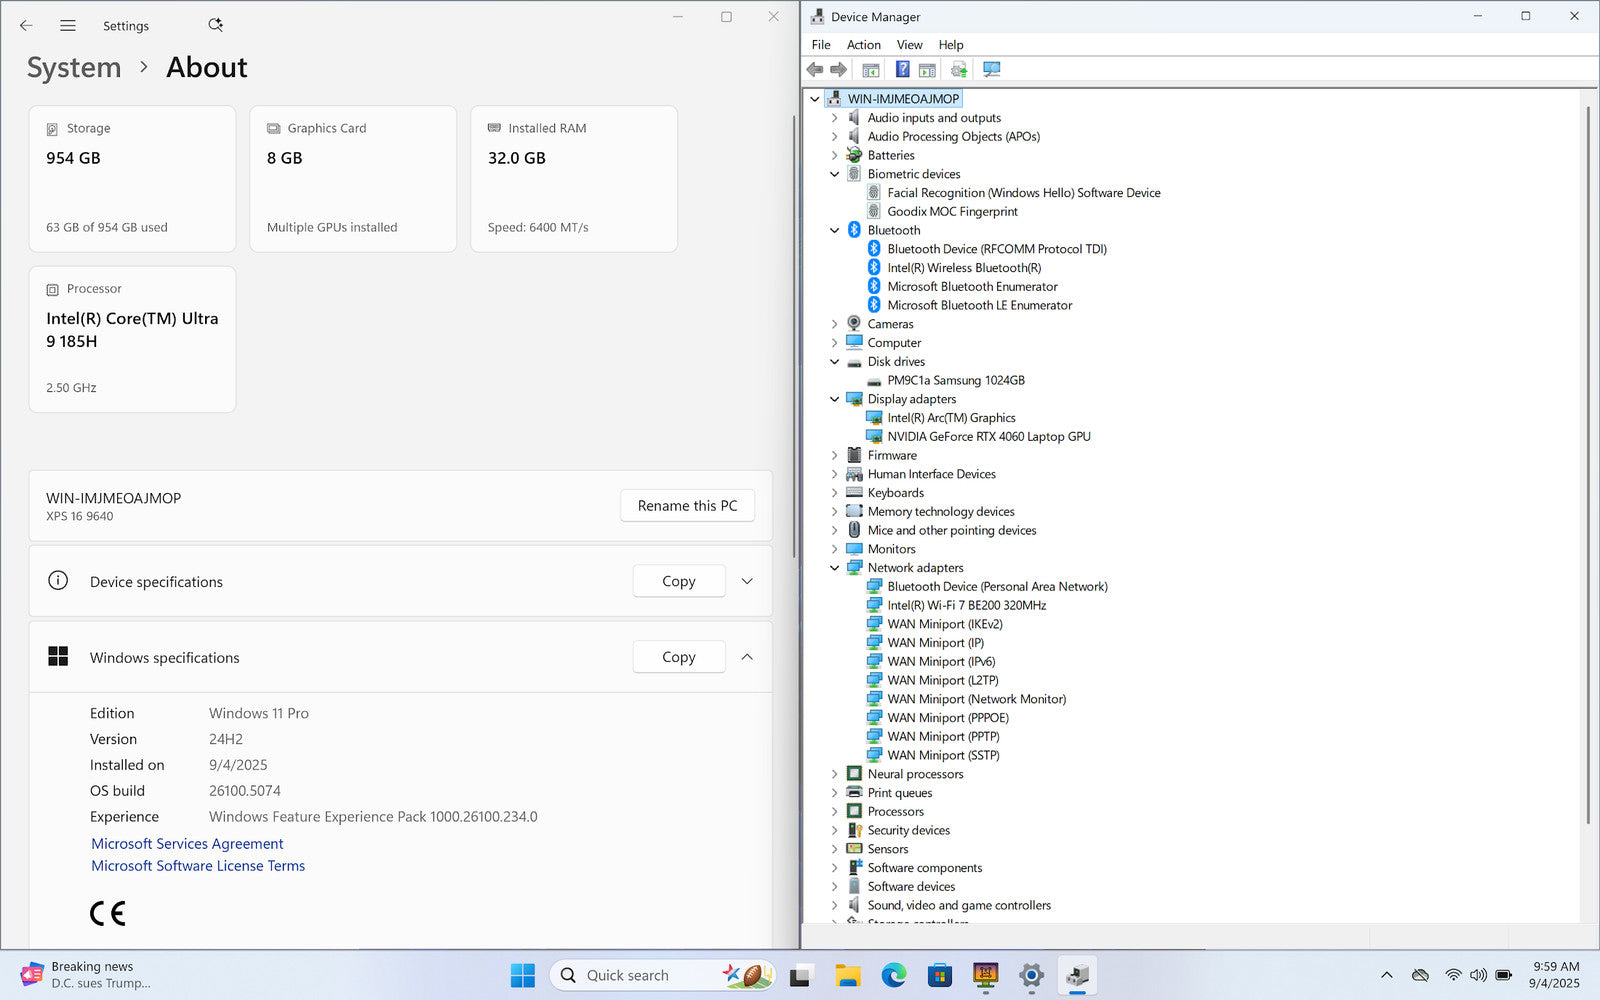This screenshot has height=1000, width=1600.
Task: Scan for hardware changes toolbar icon
Action: (x=992, y=70)
